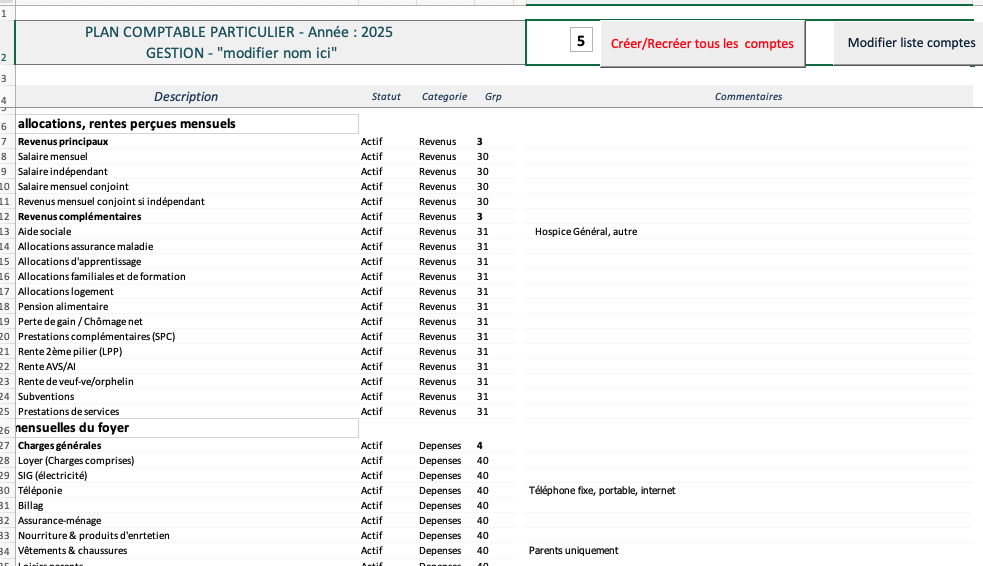Viewport: 983px width, 566px height.
Task: Click the 'Description' column header cell
Action: pos(186,97)
